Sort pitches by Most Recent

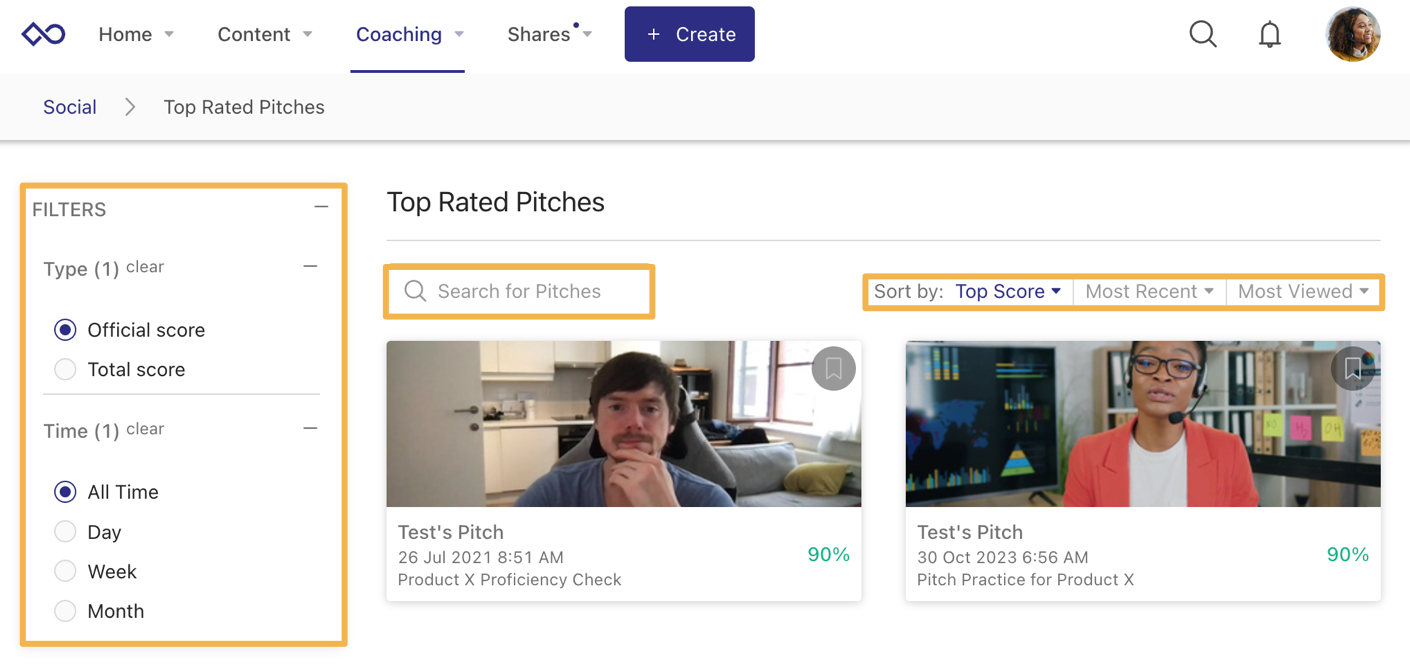(x=1149, y=292)
